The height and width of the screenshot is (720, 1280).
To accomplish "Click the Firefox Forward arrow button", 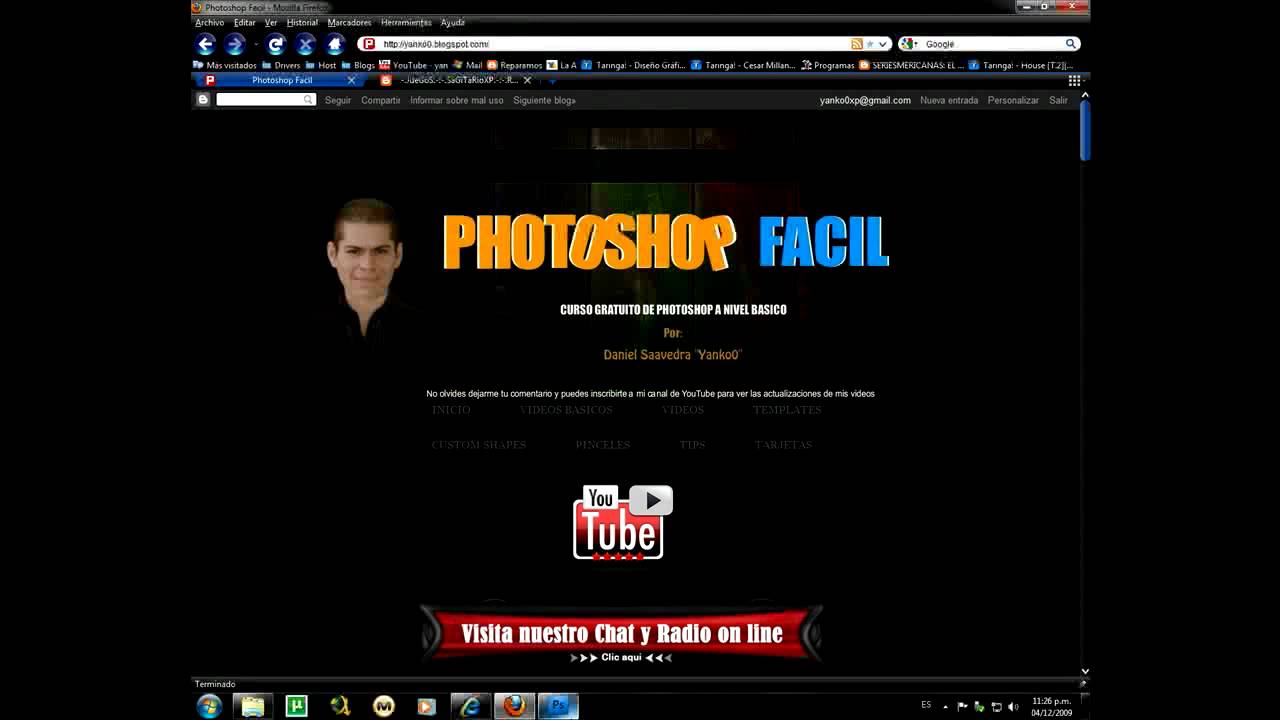I will 235,44.
